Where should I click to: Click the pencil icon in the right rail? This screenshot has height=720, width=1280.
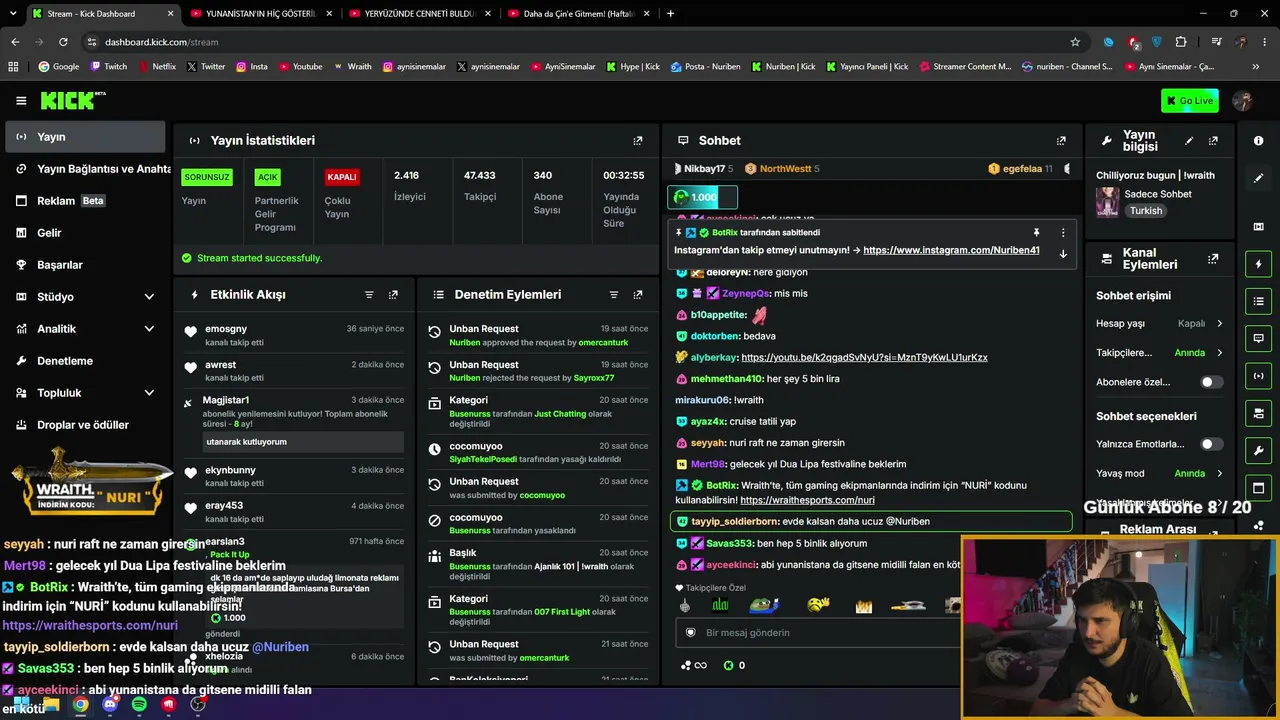pos(1259,178)
